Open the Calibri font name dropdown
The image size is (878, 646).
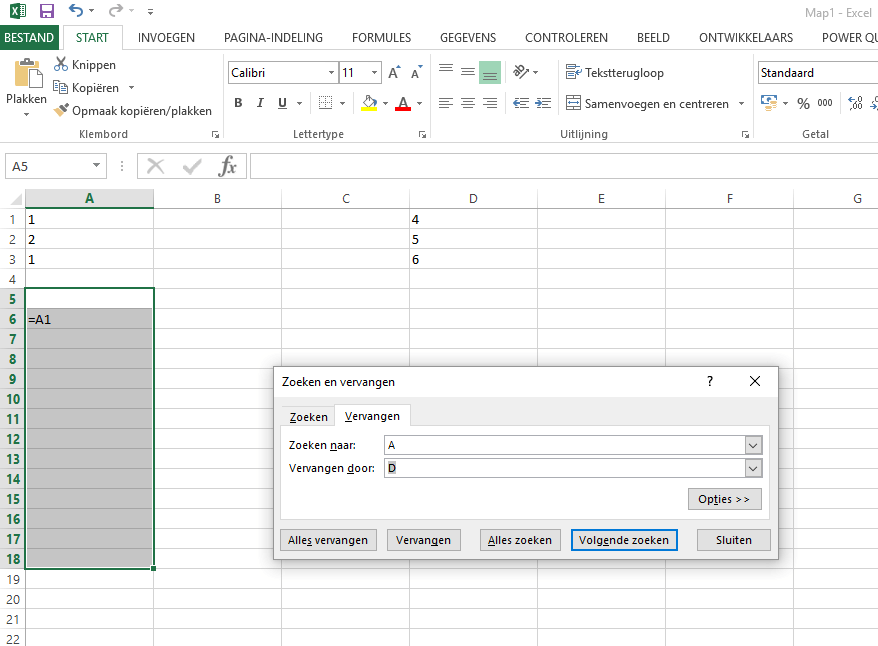[331, 73]
